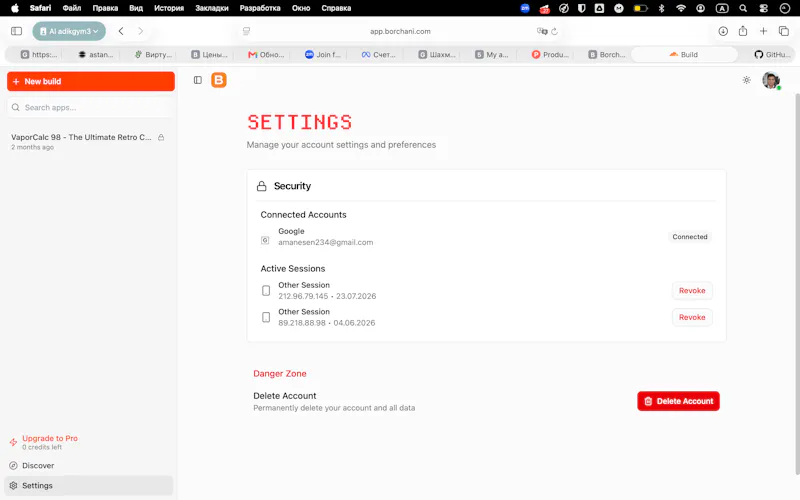Open Settings in the sidebar
This screenshot has width=800, height=500.
[x=89, y=486]
